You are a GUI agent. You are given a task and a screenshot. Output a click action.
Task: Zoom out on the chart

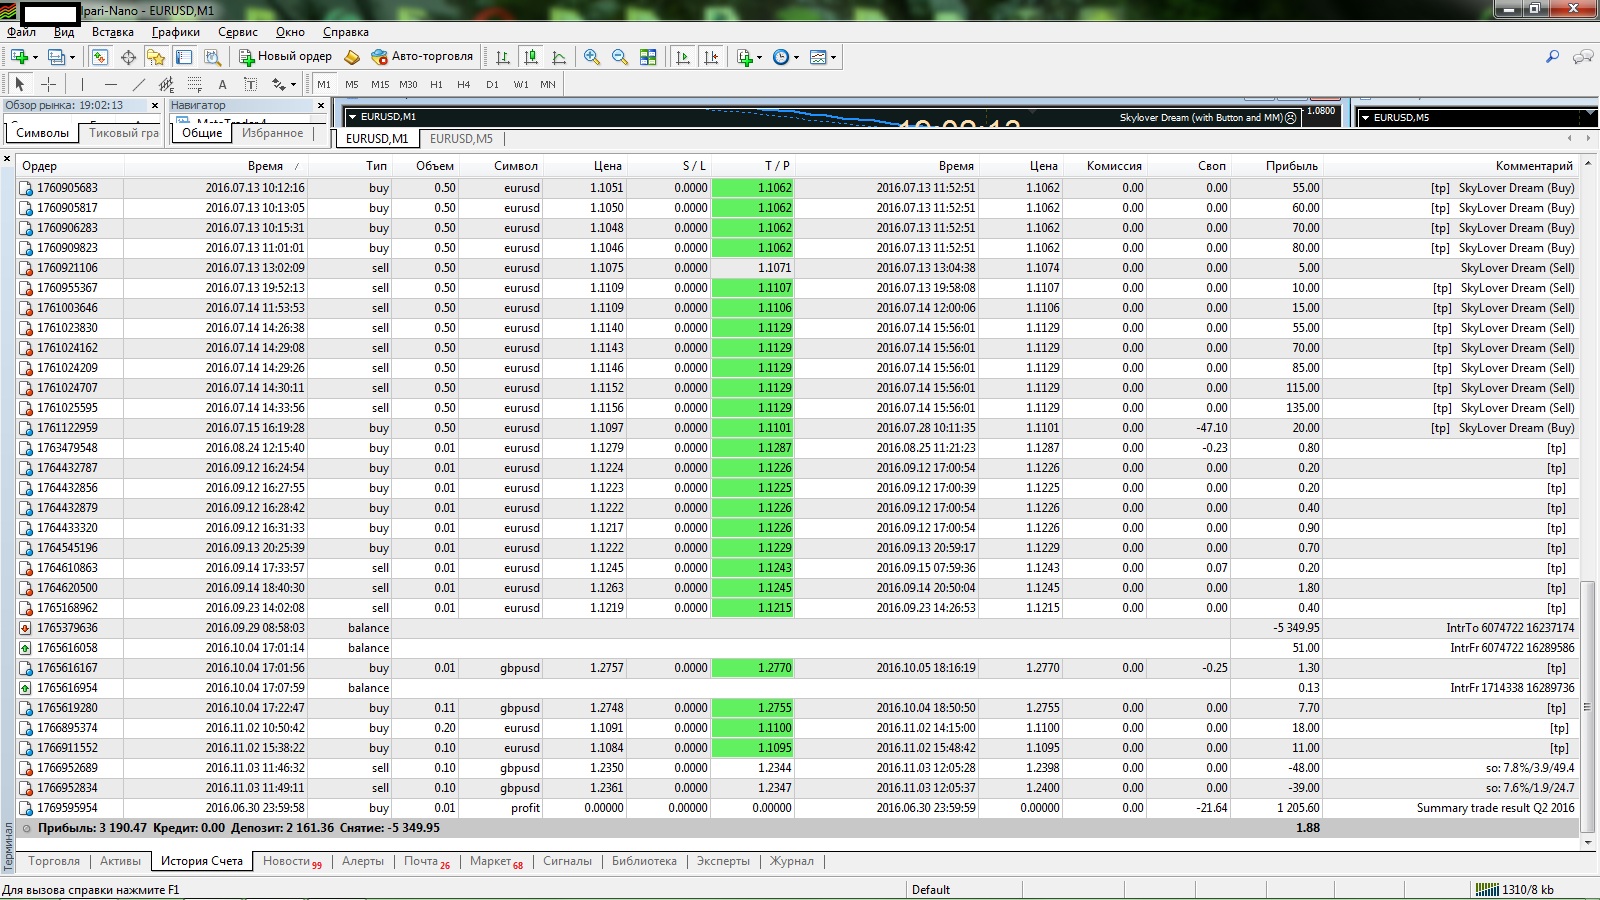620,57
